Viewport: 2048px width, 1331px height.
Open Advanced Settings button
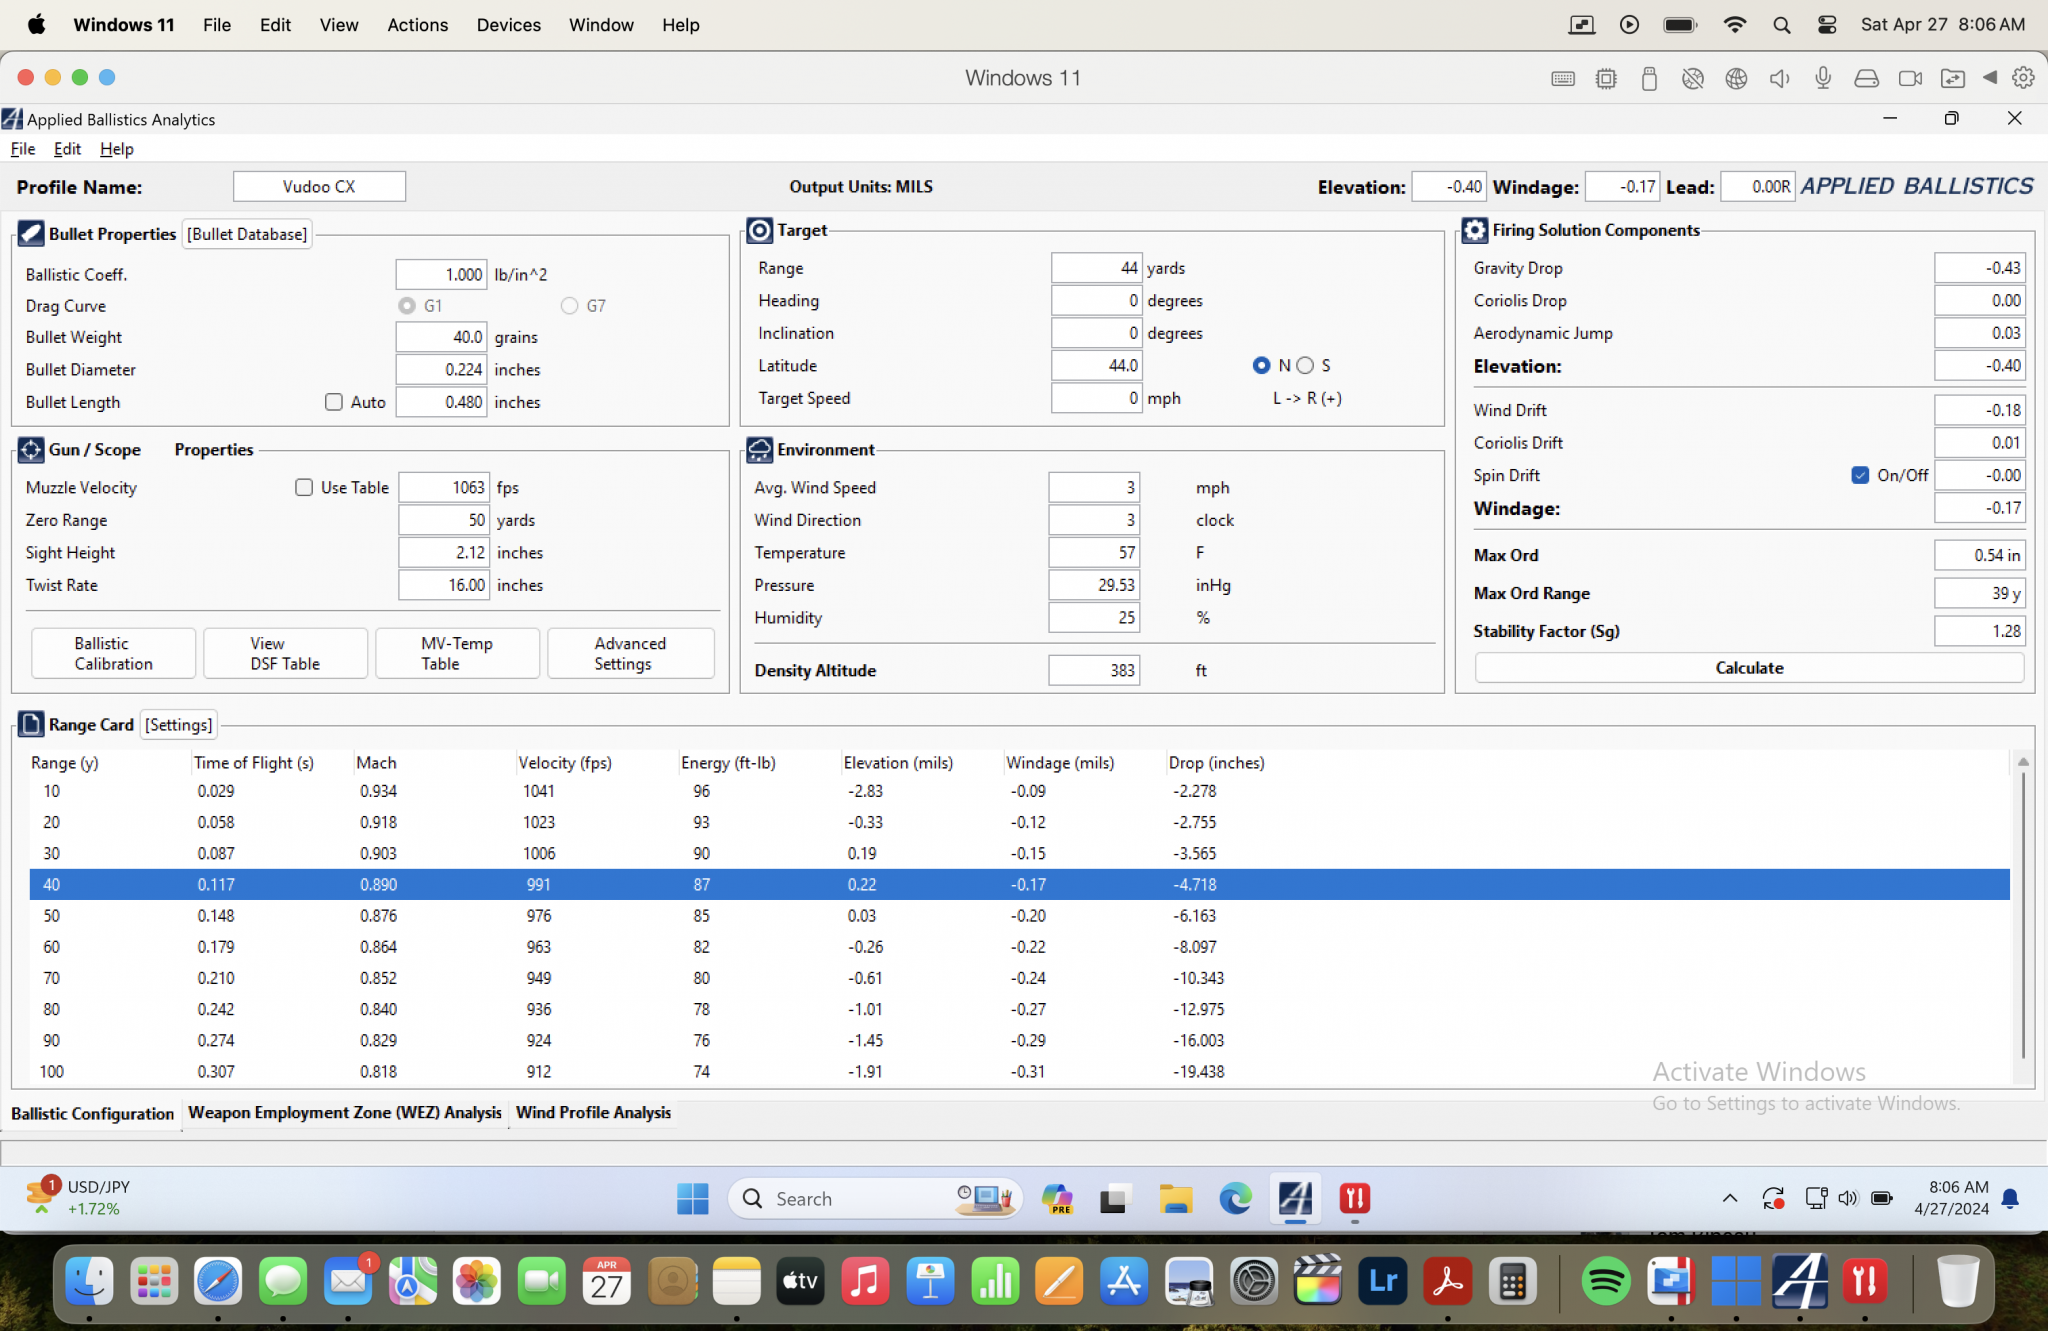(630, 653)
